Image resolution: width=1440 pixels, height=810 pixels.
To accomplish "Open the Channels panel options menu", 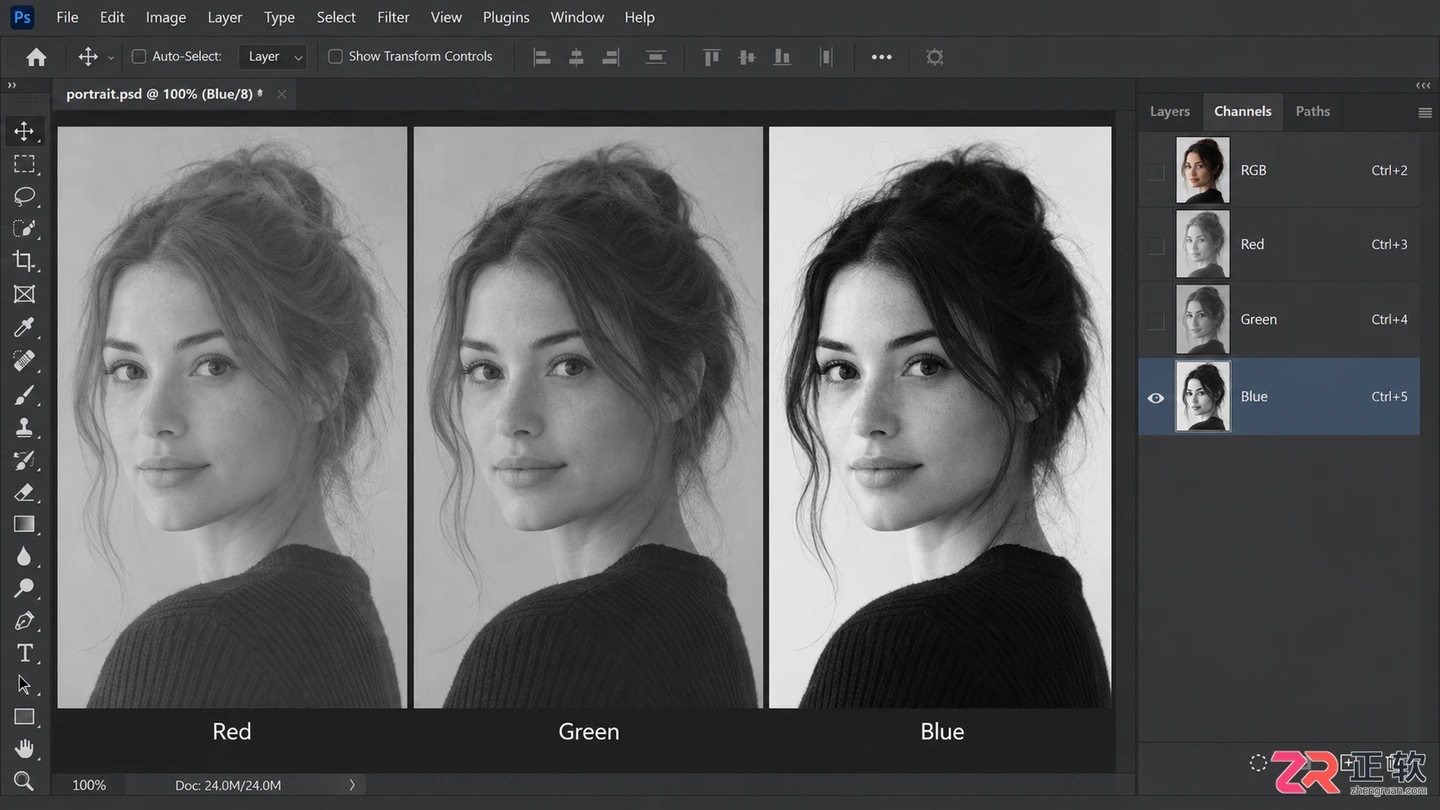I will [x=1425, y=112].
